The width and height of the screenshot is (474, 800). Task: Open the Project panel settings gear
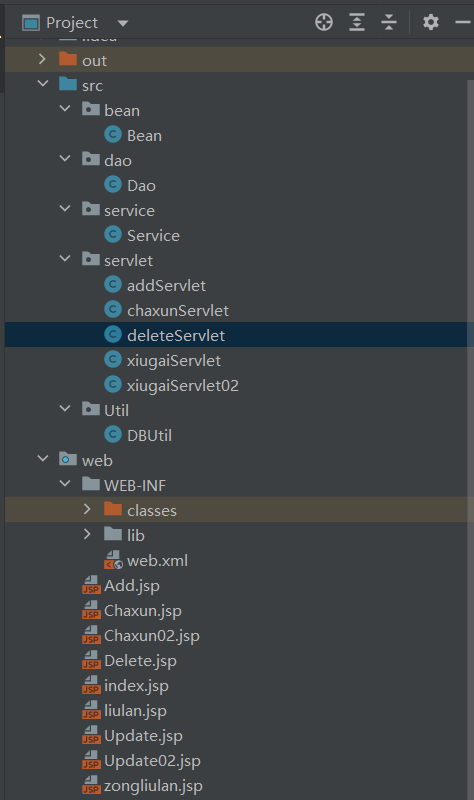point(431,22)
